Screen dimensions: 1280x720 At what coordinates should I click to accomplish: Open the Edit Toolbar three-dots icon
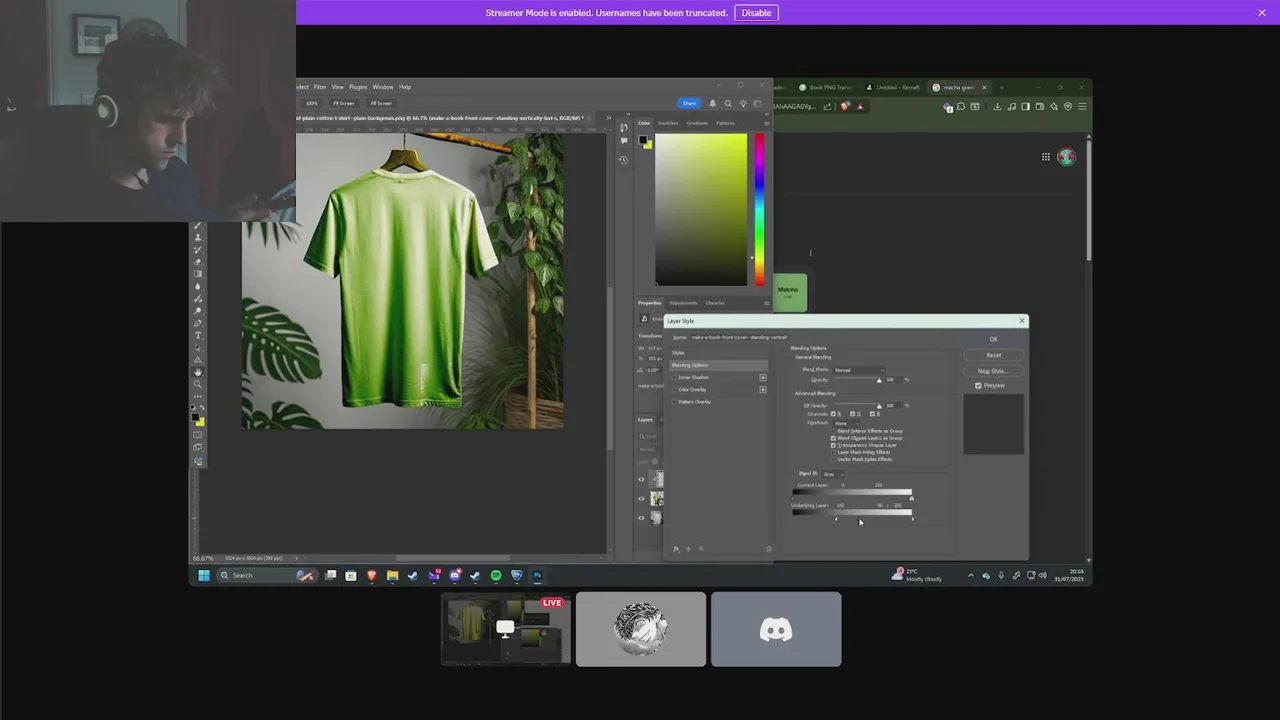[198, 397]
